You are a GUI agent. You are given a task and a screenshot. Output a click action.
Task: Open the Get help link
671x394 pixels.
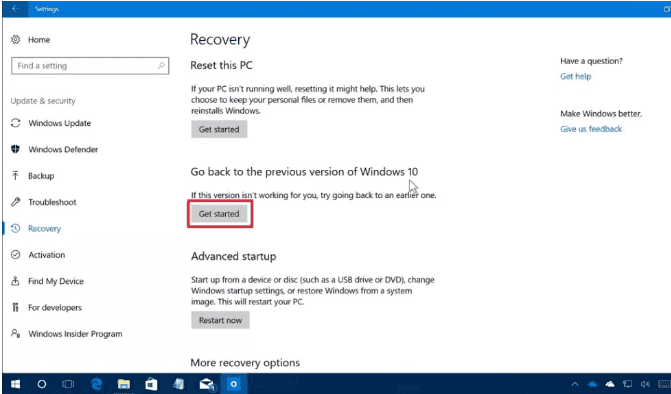coord(576,77)
